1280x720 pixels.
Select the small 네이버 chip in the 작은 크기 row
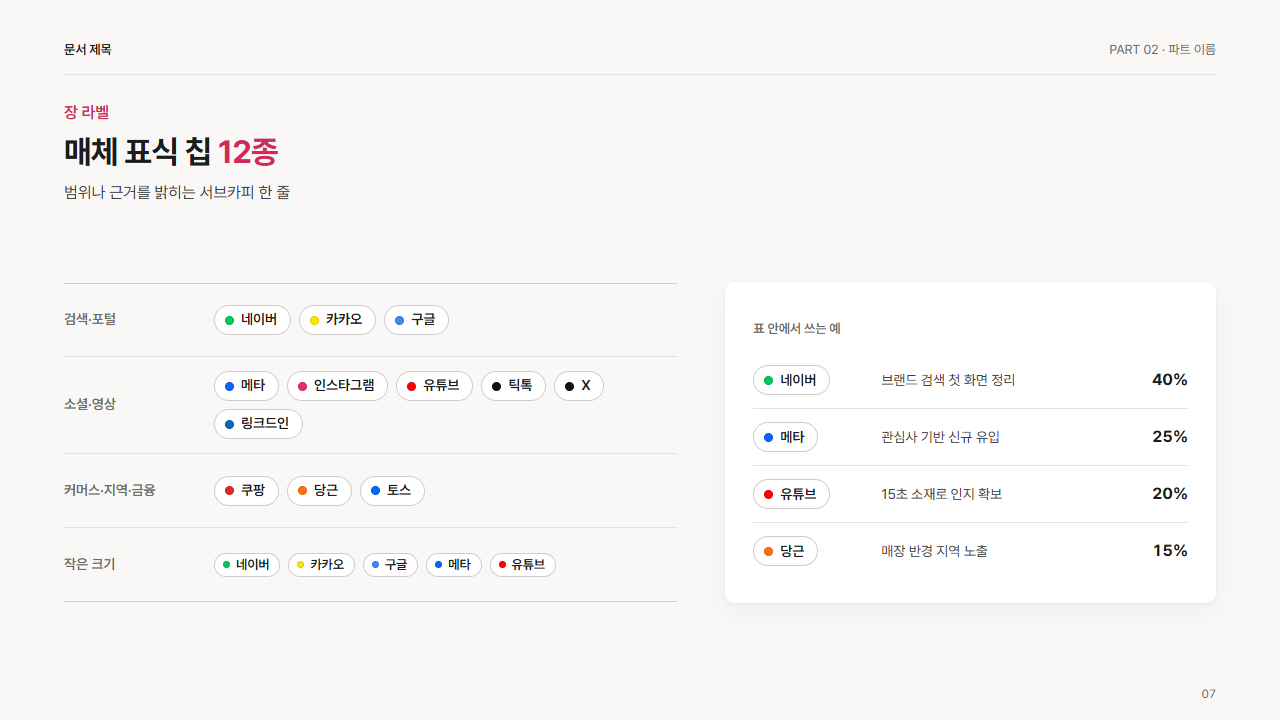pyautogui.click(x=247, y=565)
